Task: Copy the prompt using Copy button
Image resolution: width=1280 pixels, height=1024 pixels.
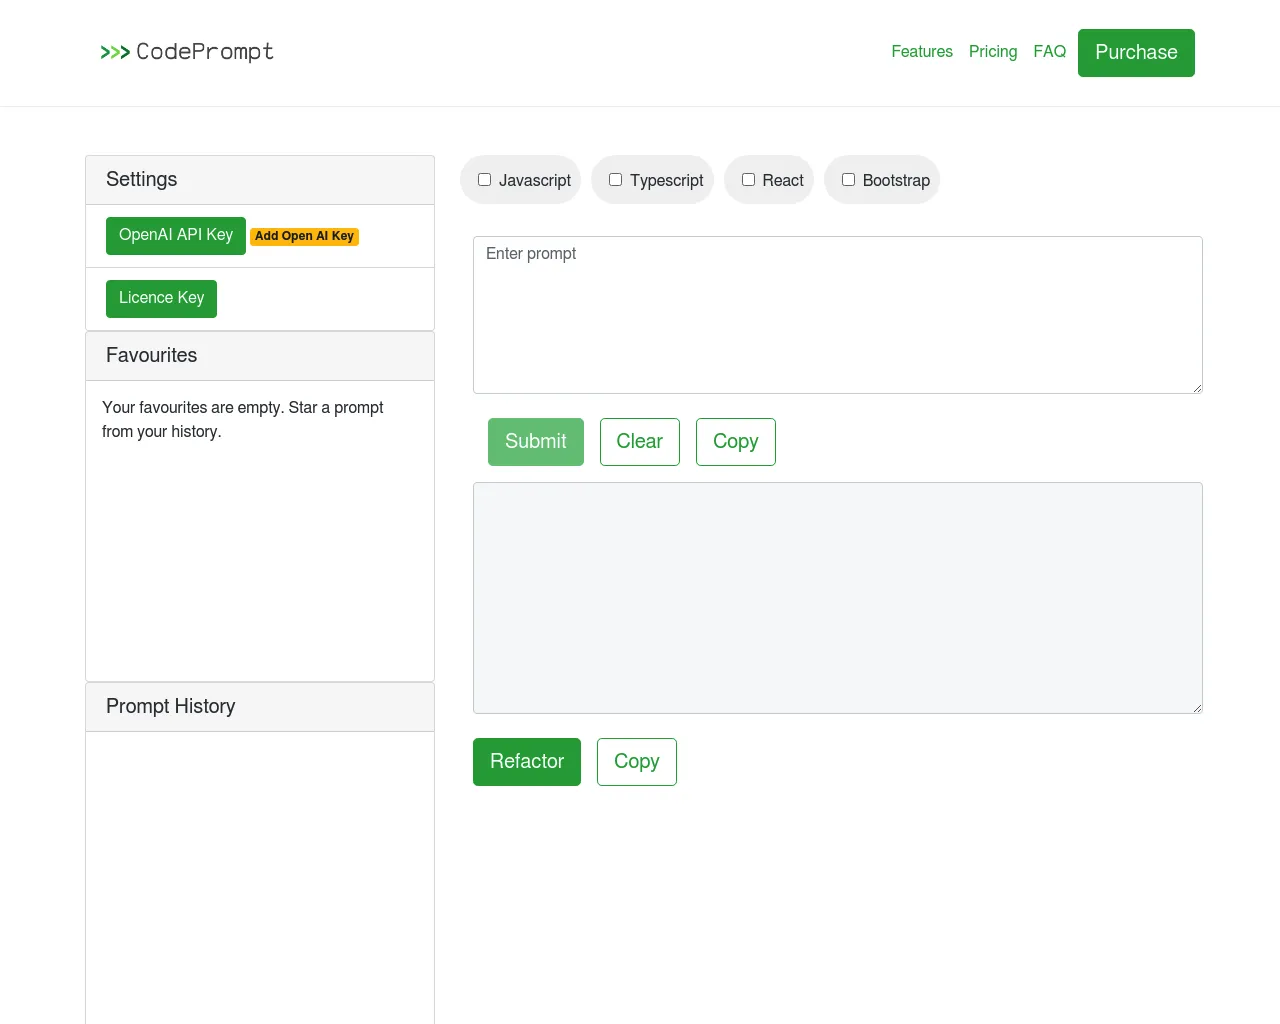Action: click(x=735, y=441)
